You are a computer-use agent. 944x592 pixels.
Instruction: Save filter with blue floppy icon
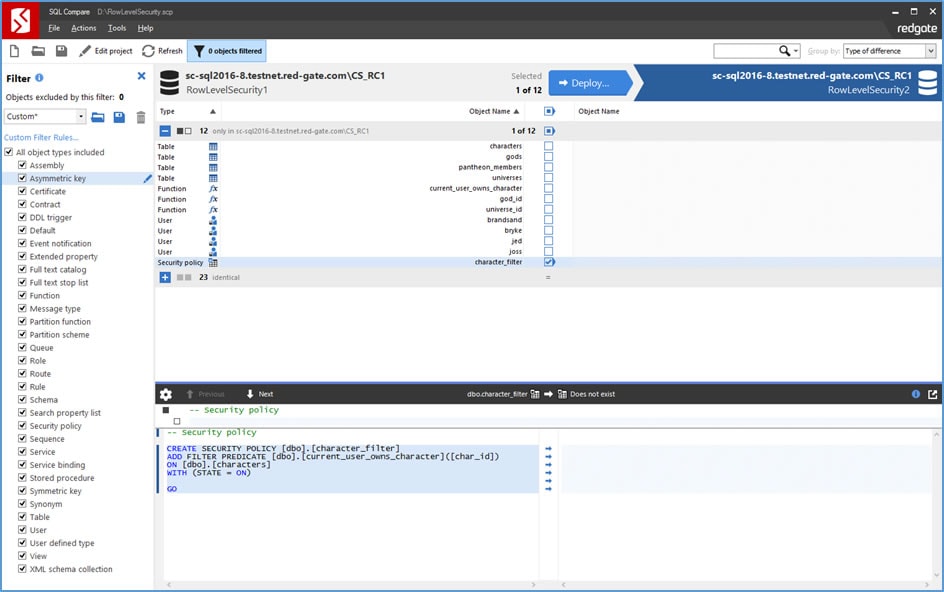[119, 117]
